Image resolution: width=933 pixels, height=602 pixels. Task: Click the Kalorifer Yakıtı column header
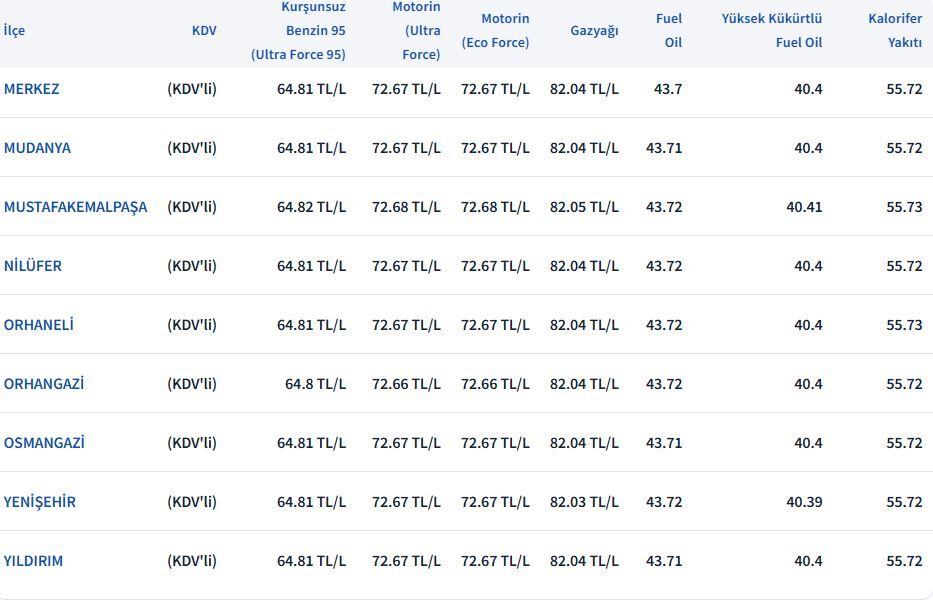(x=895, y=31)
